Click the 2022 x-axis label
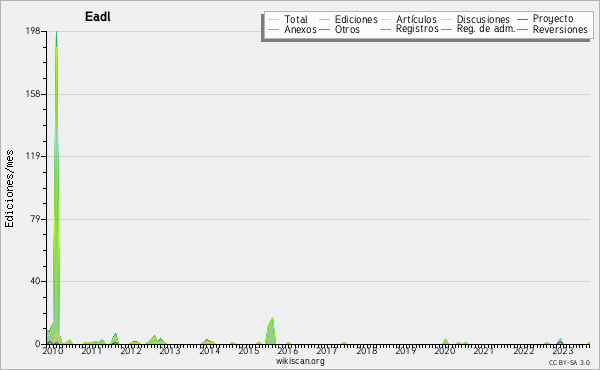The width and height of the screenshot is (600, 370). click(x=523, y=351)
